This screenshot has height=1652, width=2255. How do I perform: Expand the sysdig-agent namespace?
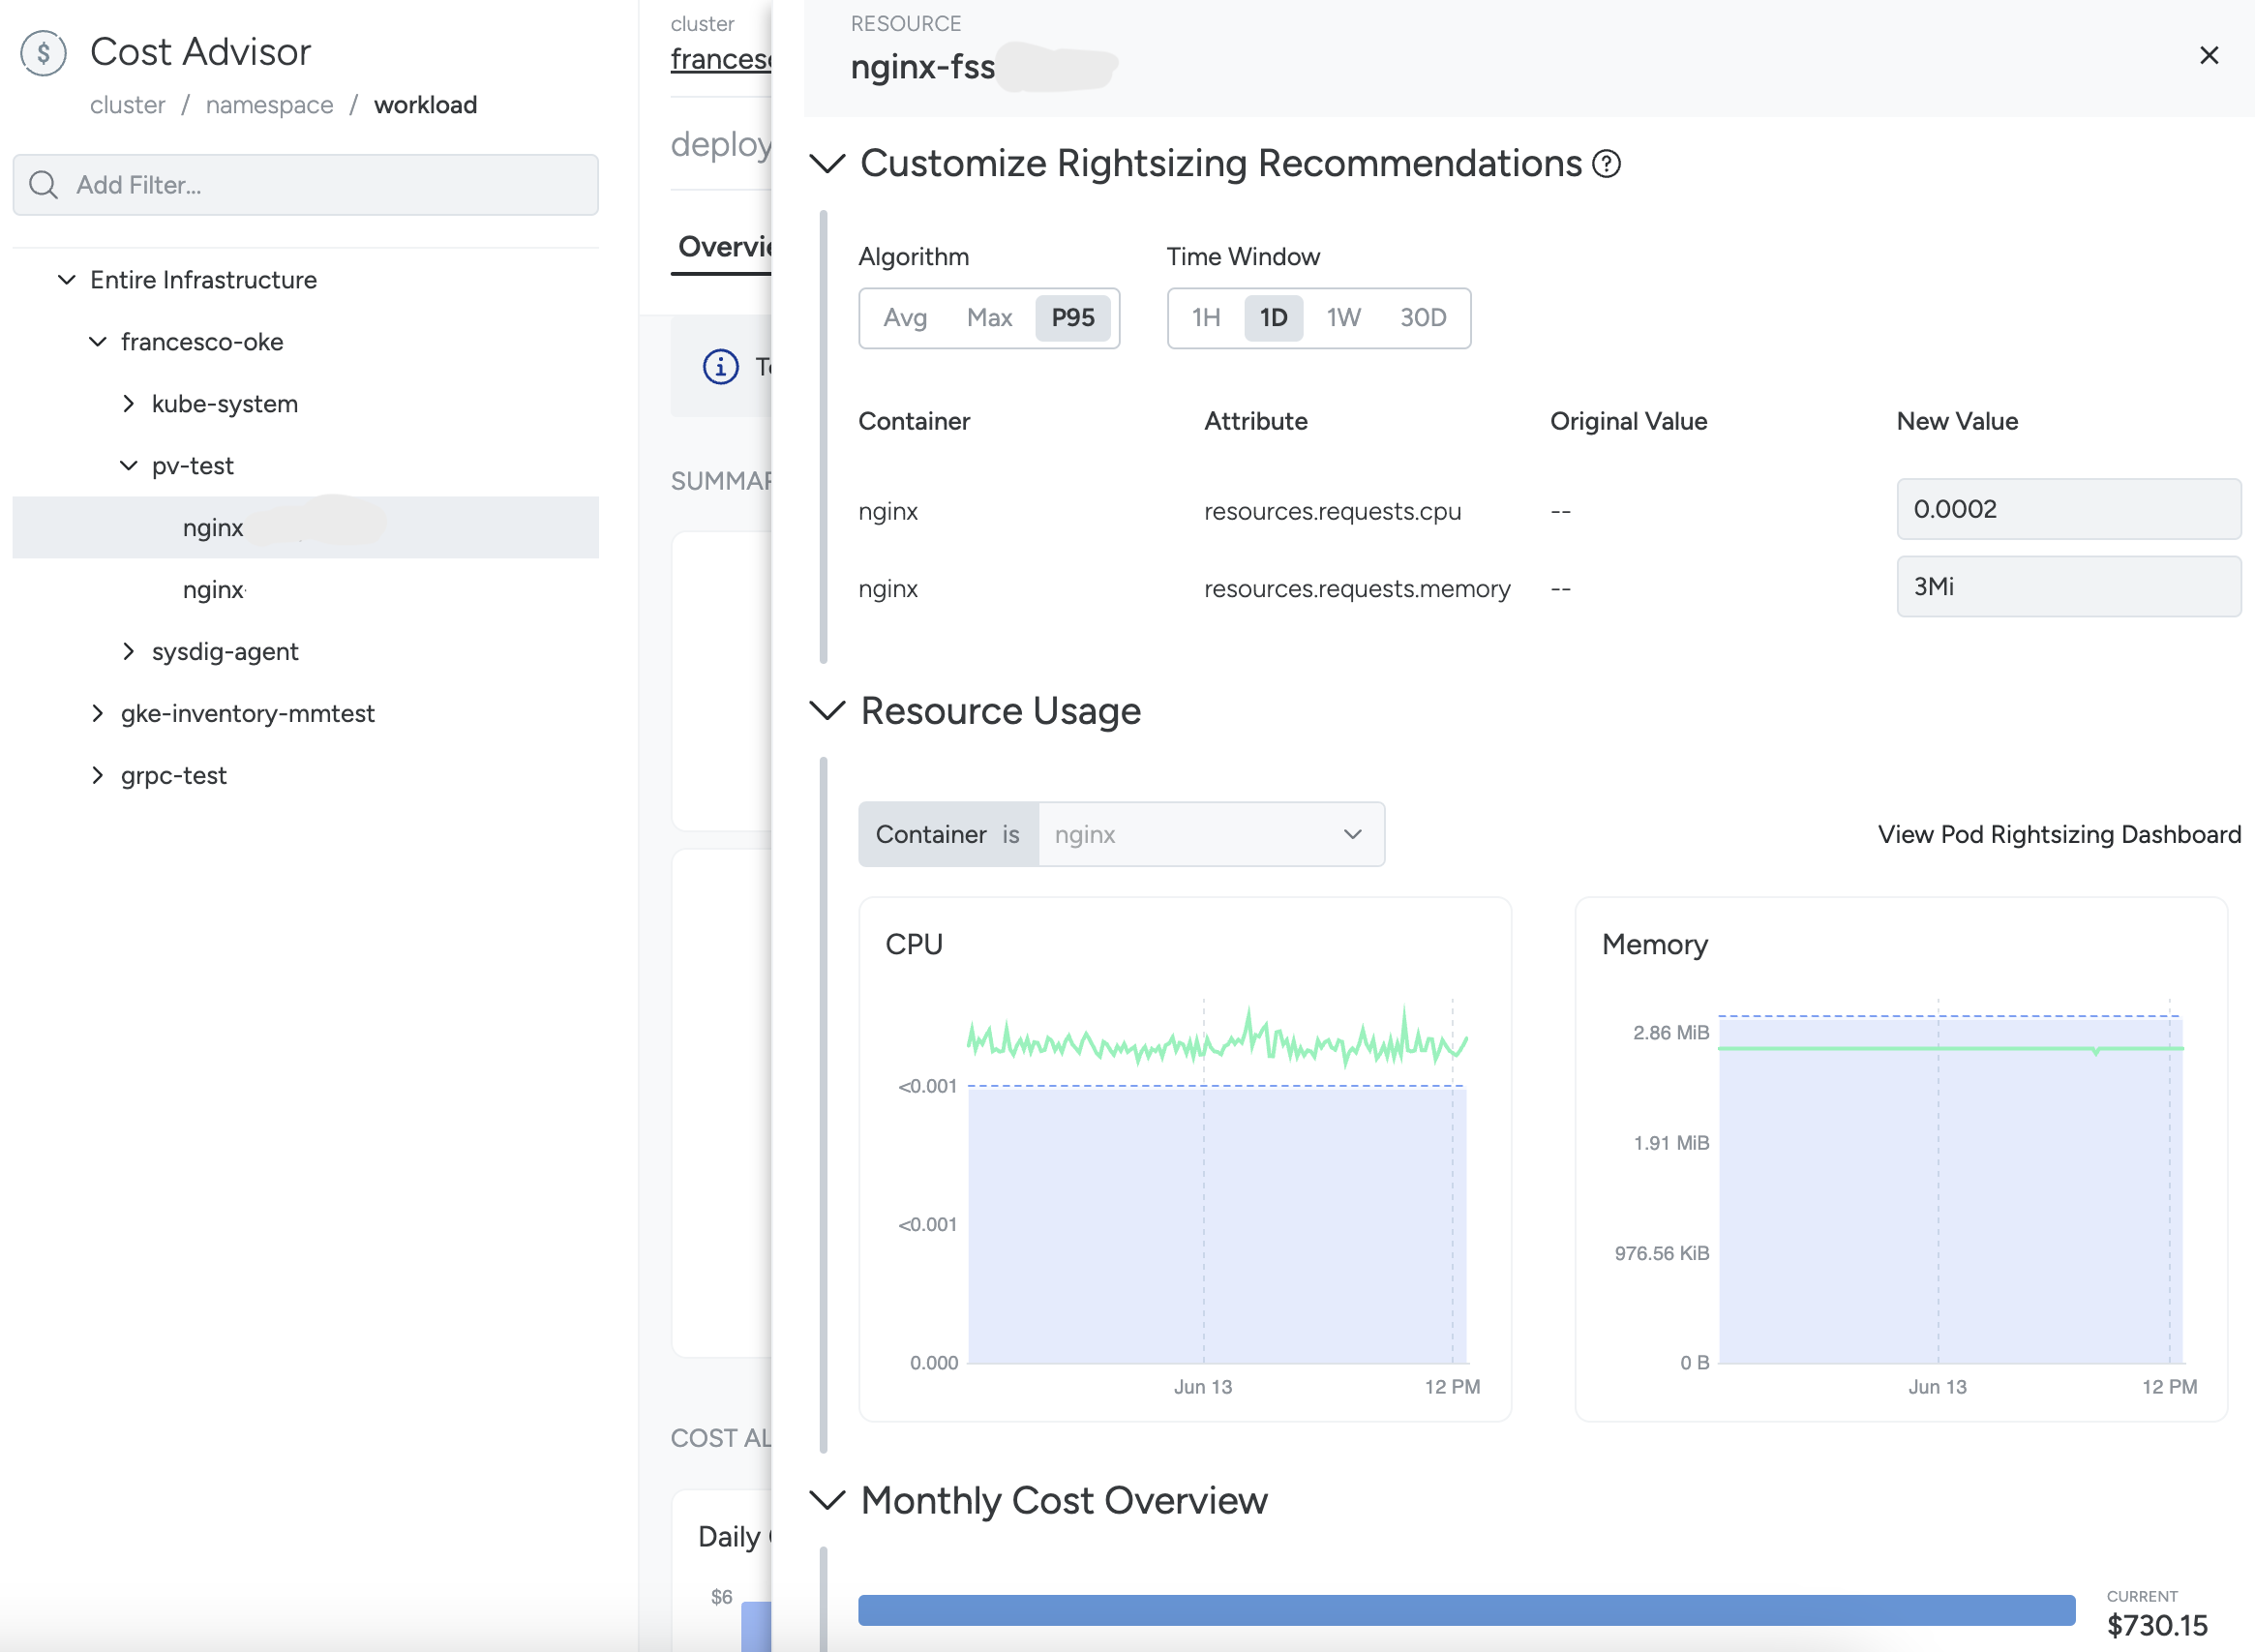pos(129,652)
